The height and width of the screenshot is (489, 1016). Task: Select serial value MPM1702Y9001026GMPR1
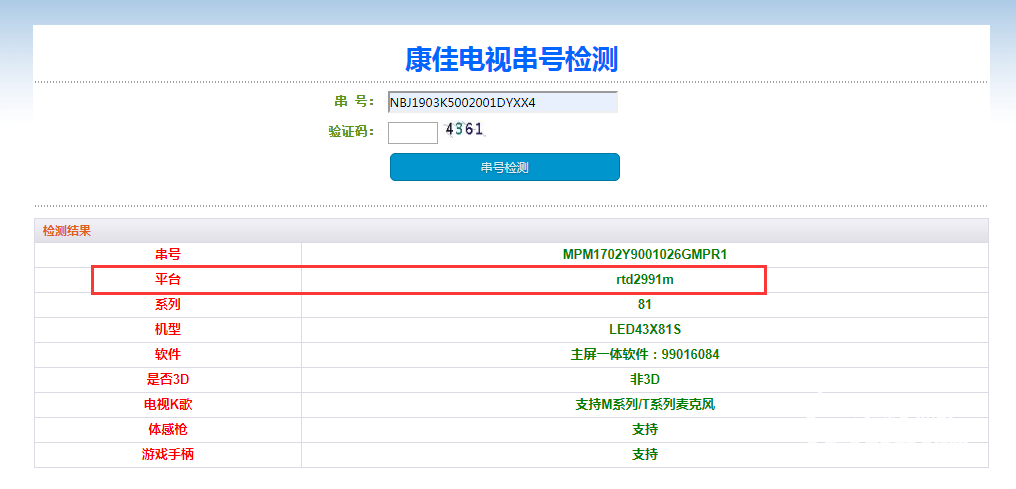645,255
